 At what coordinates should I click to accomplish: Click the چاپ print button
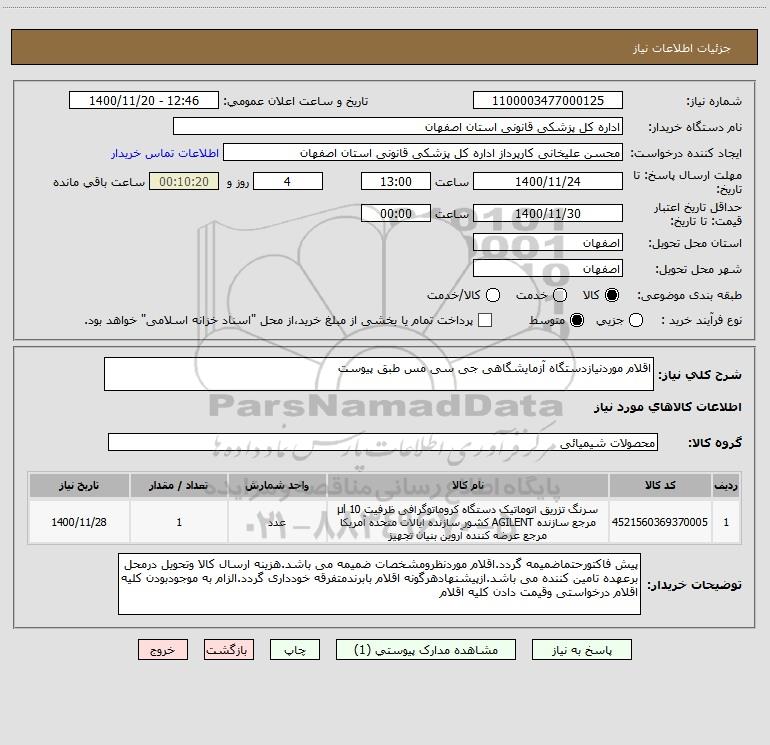tap(295, 650)
